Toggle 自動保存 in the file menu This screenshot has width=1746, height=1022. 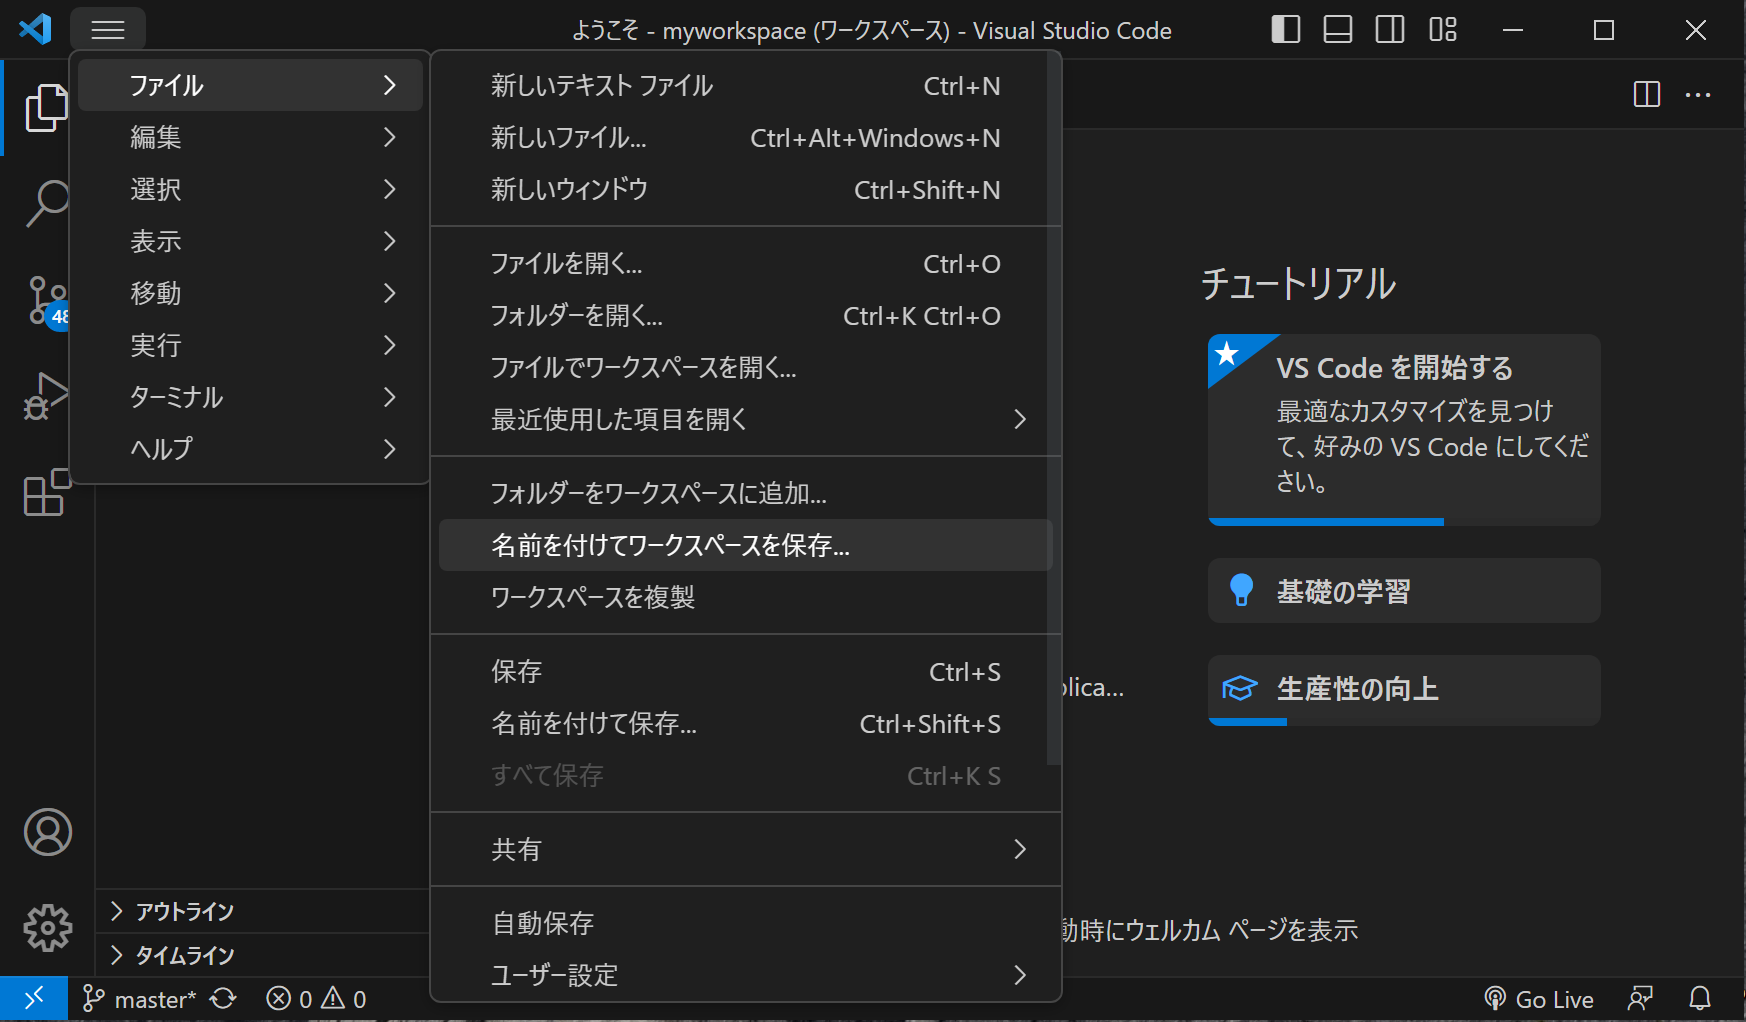click(745, 923)
